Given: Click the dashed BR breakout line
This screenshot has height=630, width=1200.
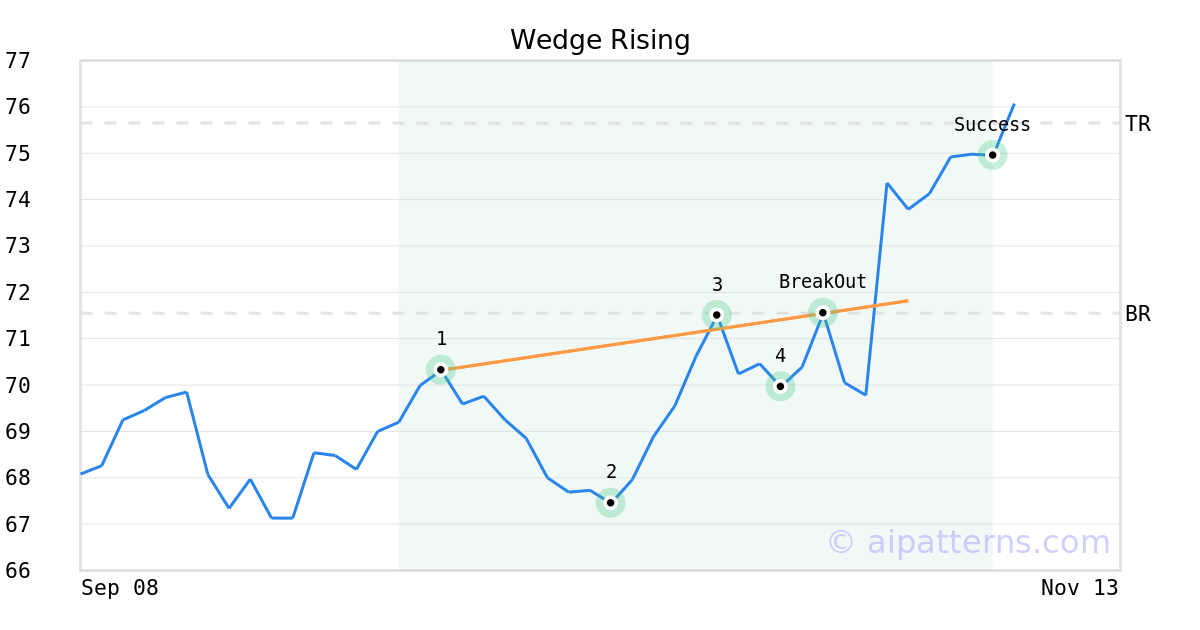Looking at the screenshot, I should (x=250, y=313).
